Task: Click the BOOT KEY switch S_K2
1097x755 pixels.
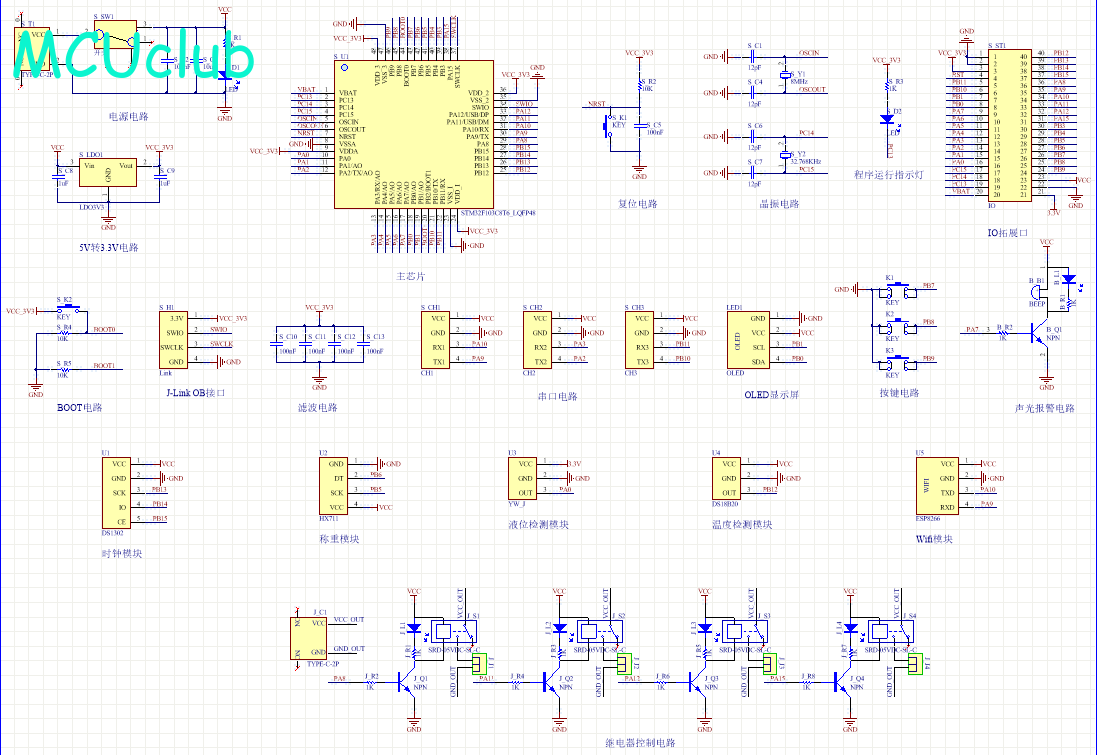Action: coord(69,309)
